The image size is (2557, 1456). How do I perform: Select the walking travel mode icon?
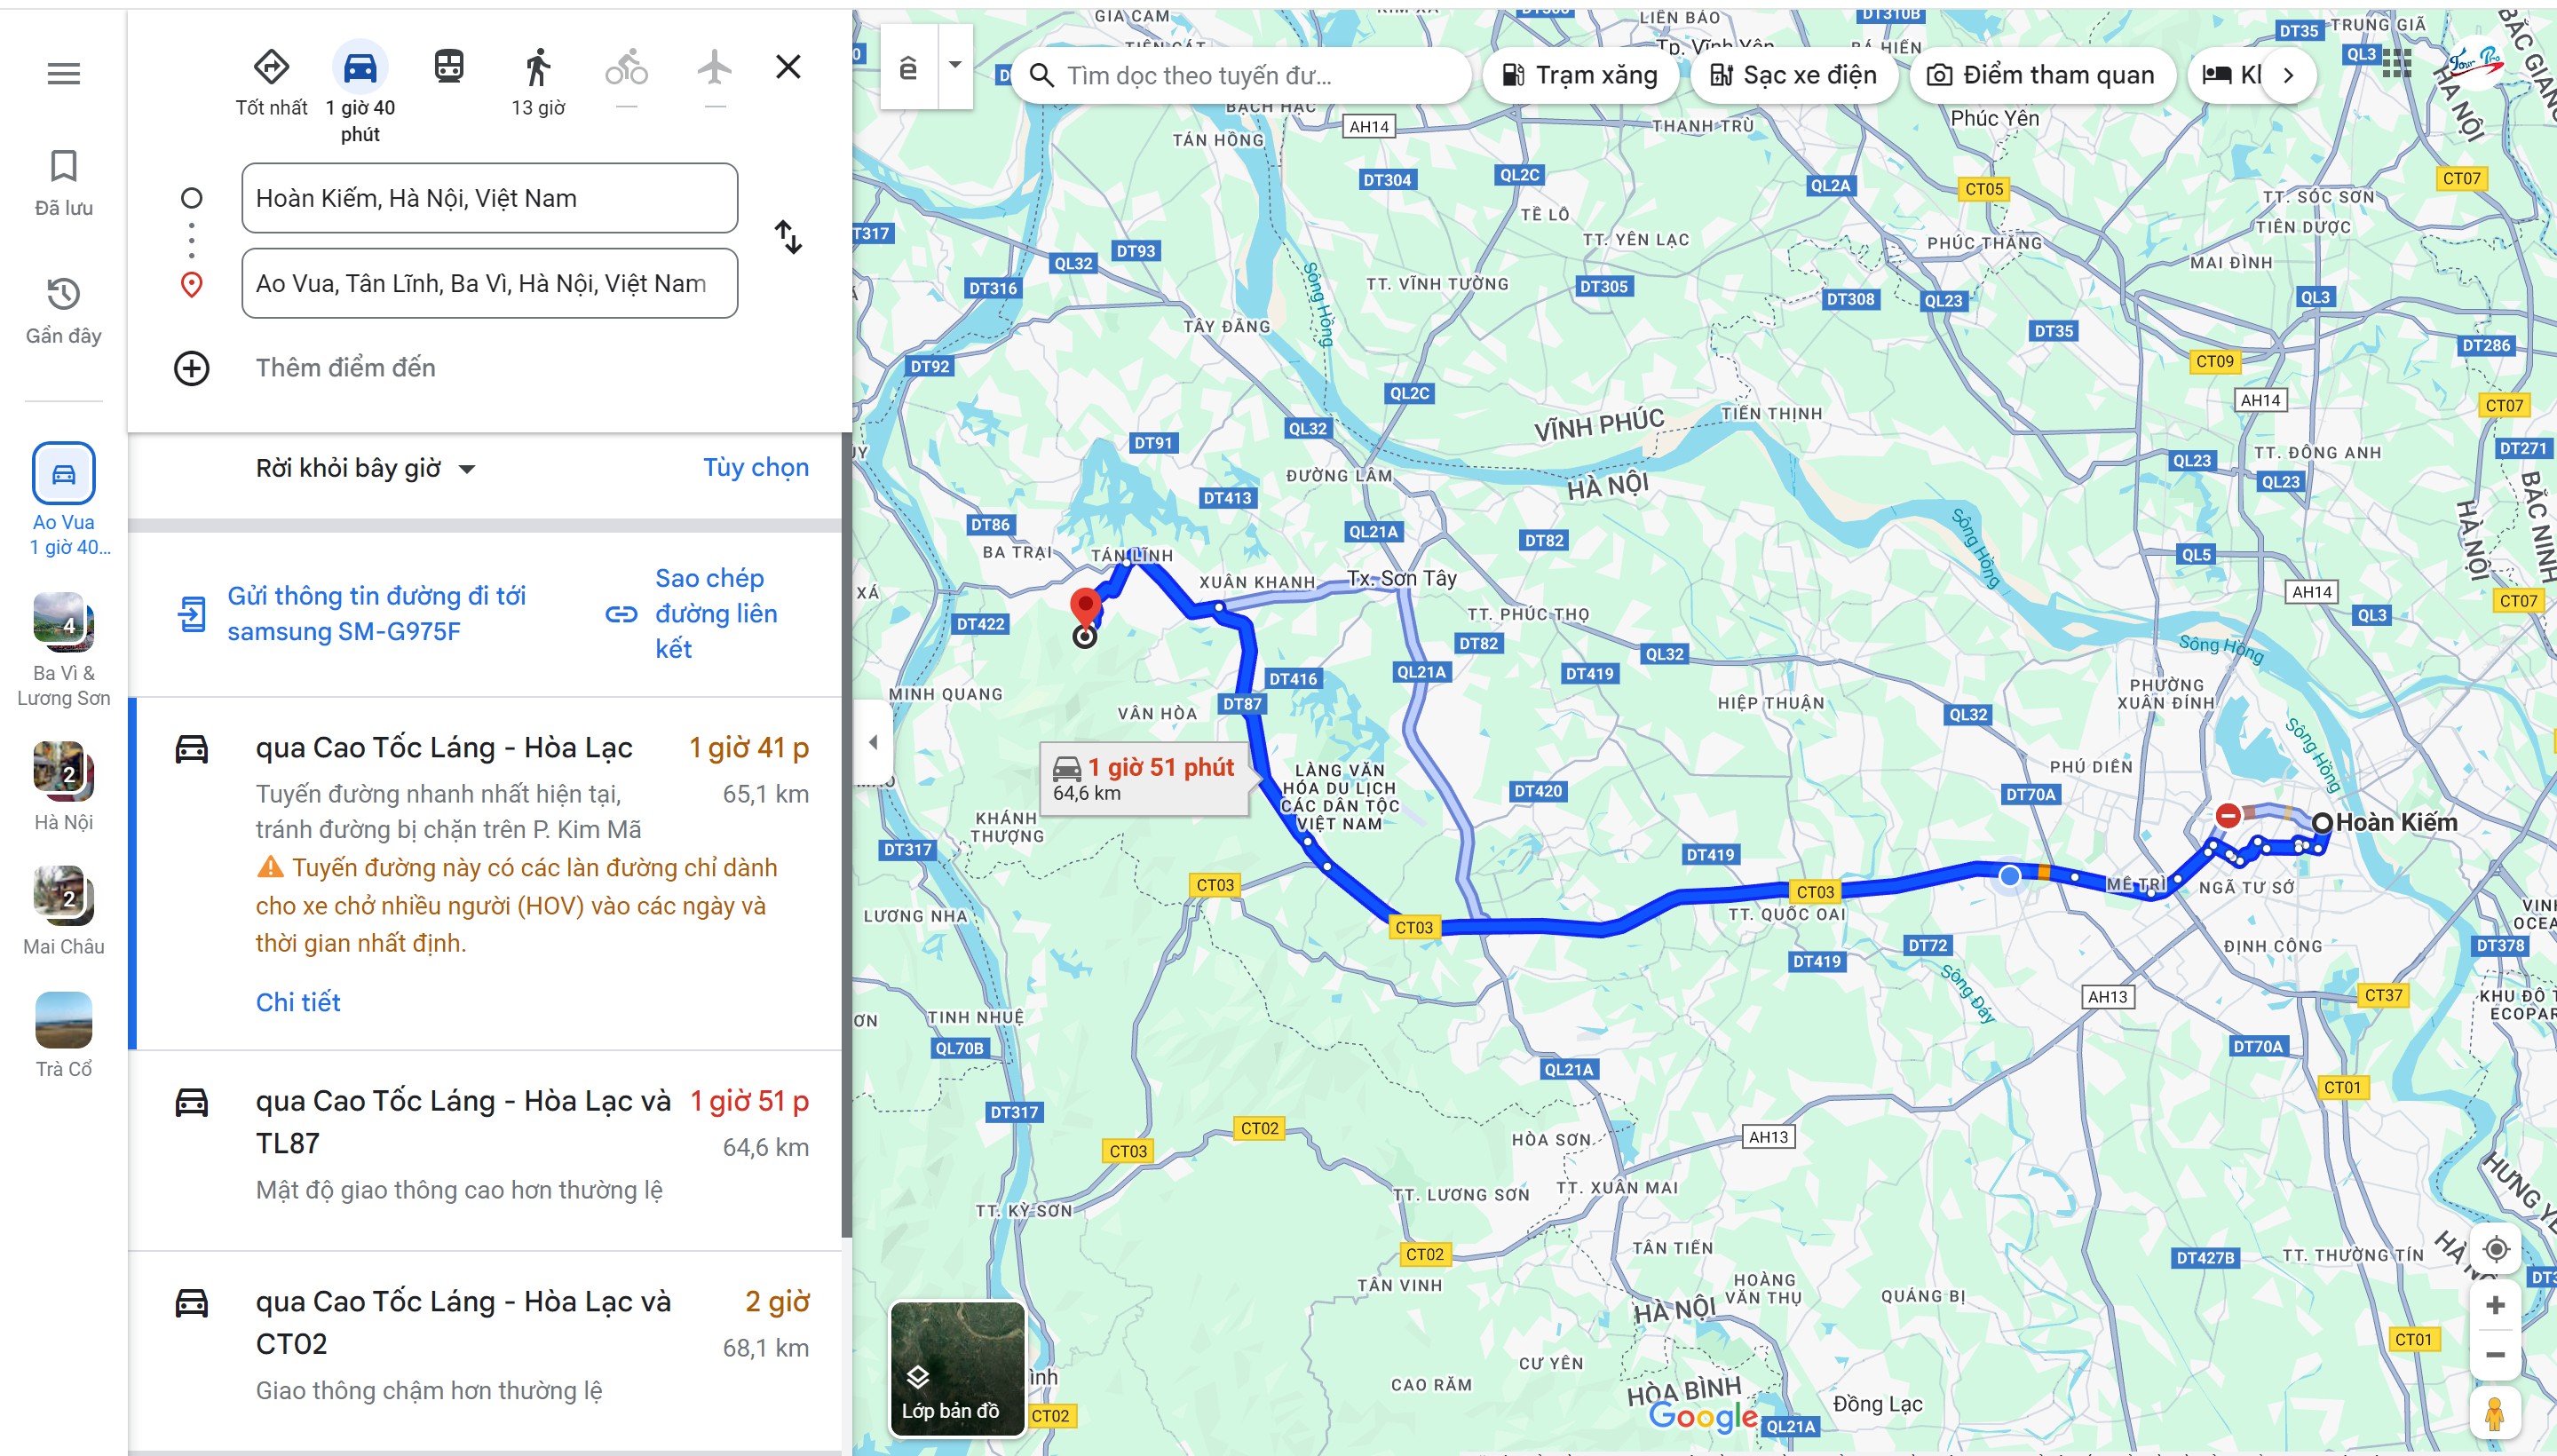[x=538, y=67]
